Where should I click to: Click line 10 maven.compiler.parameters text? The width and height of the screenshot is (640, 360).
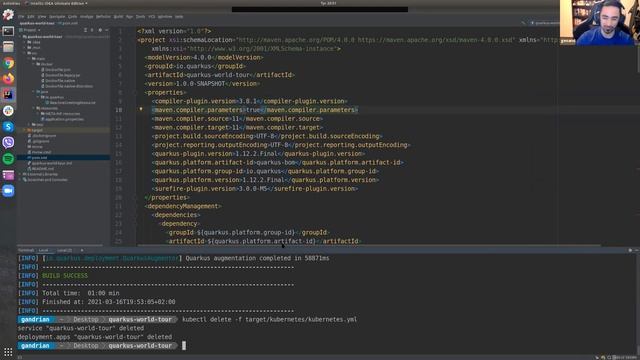point(255,110)
